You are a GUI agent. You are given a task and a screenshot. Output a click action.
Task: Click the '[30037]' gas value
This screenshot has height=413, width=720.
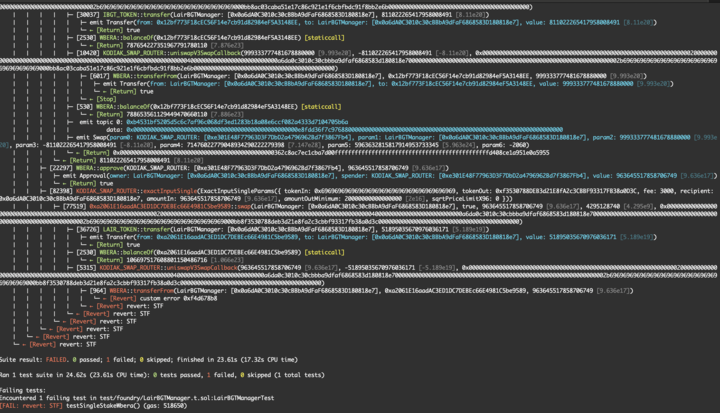point(88,15)
